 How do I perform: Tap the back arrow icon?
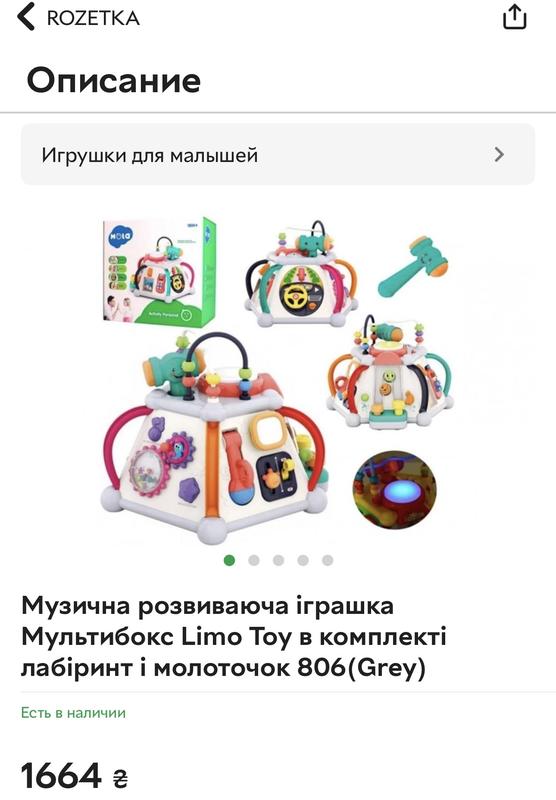[x=26, y=16]
